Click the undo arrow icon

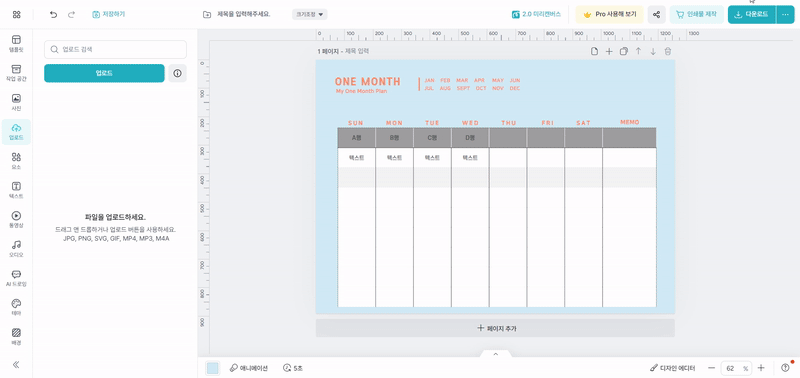click(x=54, y=15)
